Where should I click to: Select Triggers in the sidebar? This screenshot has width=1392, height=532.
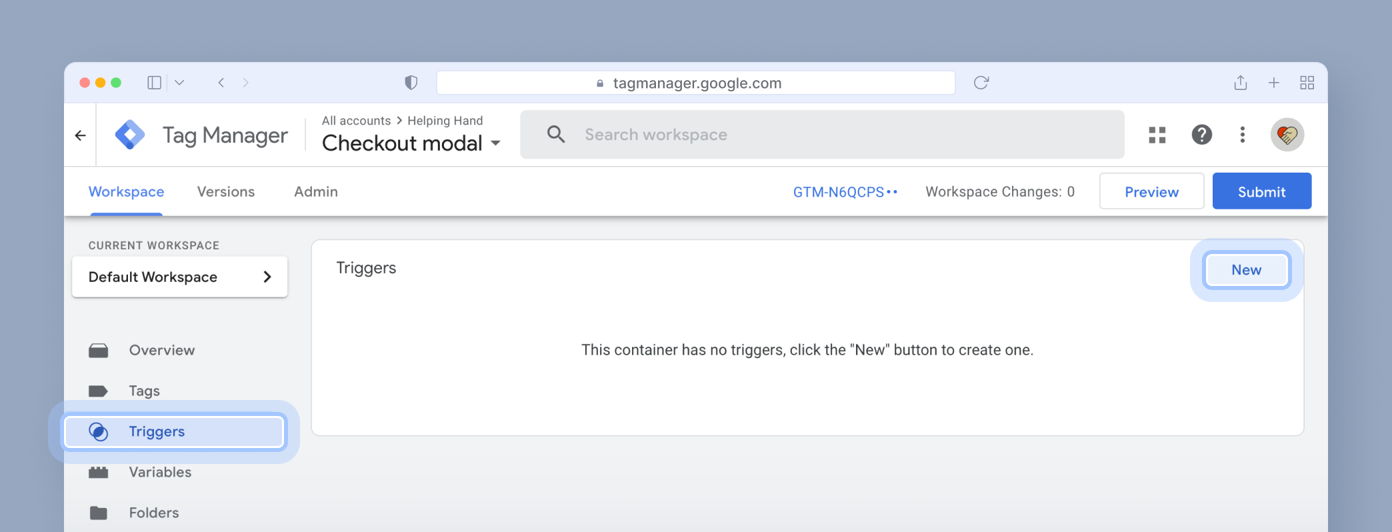click(x=175, y=432)
